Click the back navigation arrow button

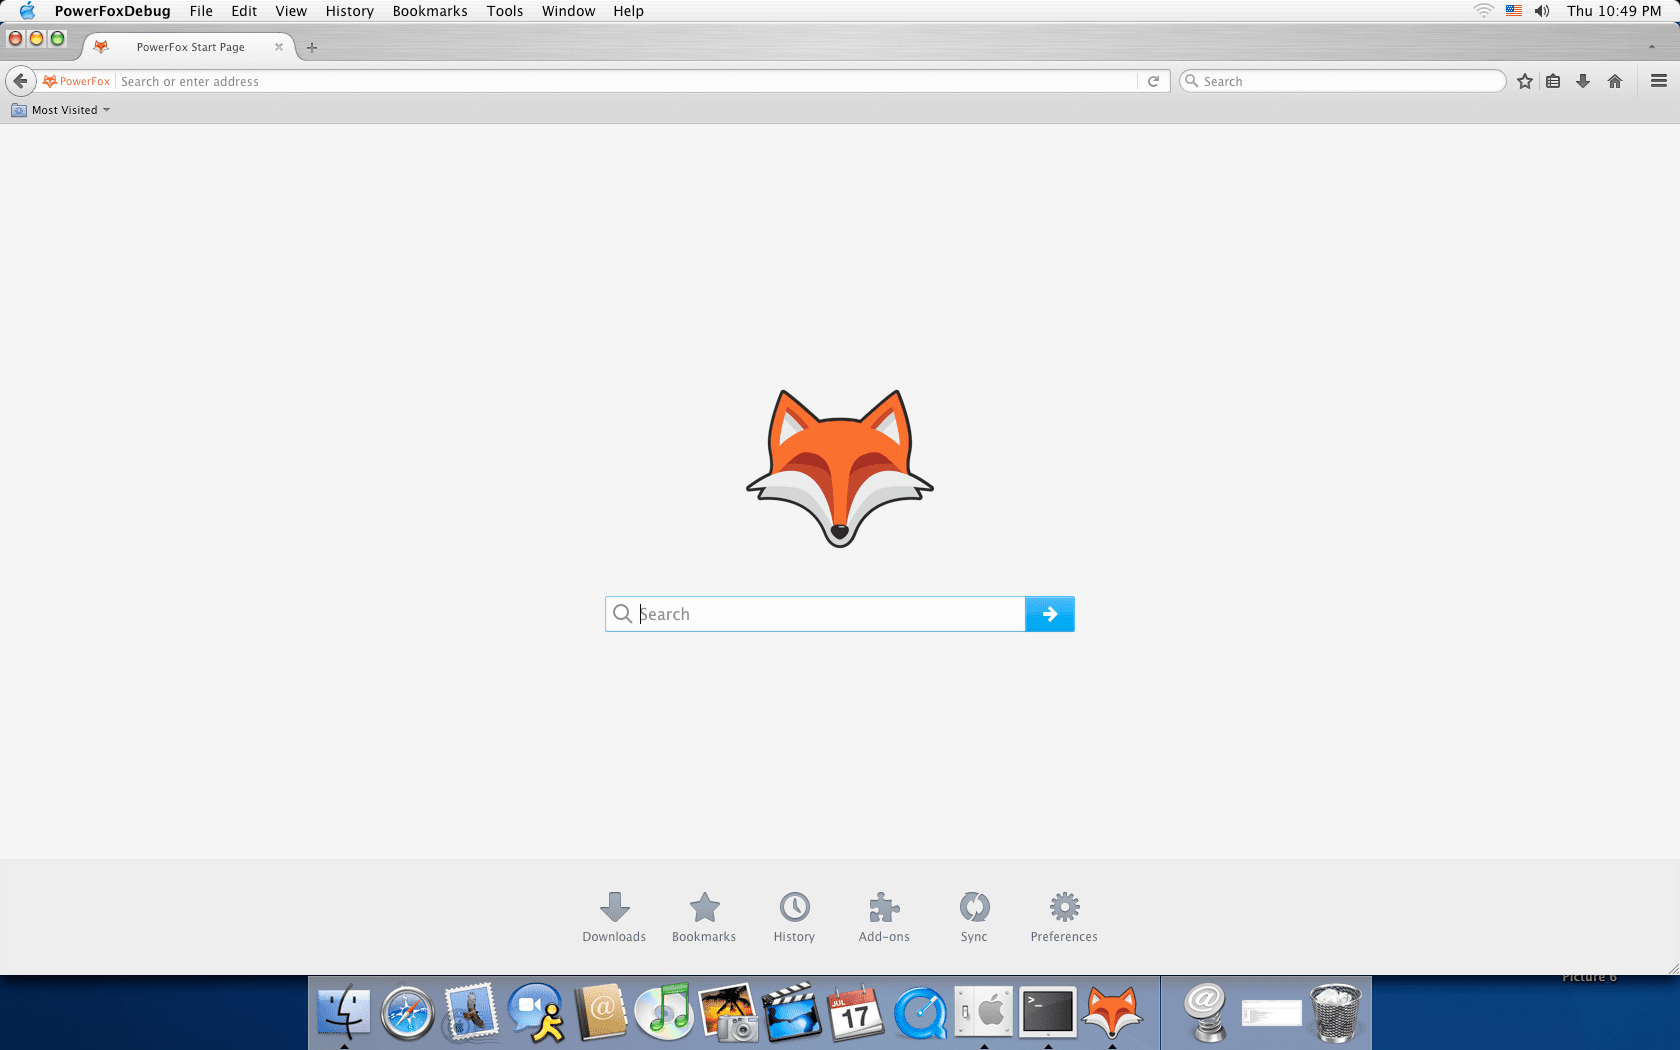[20, 81]
